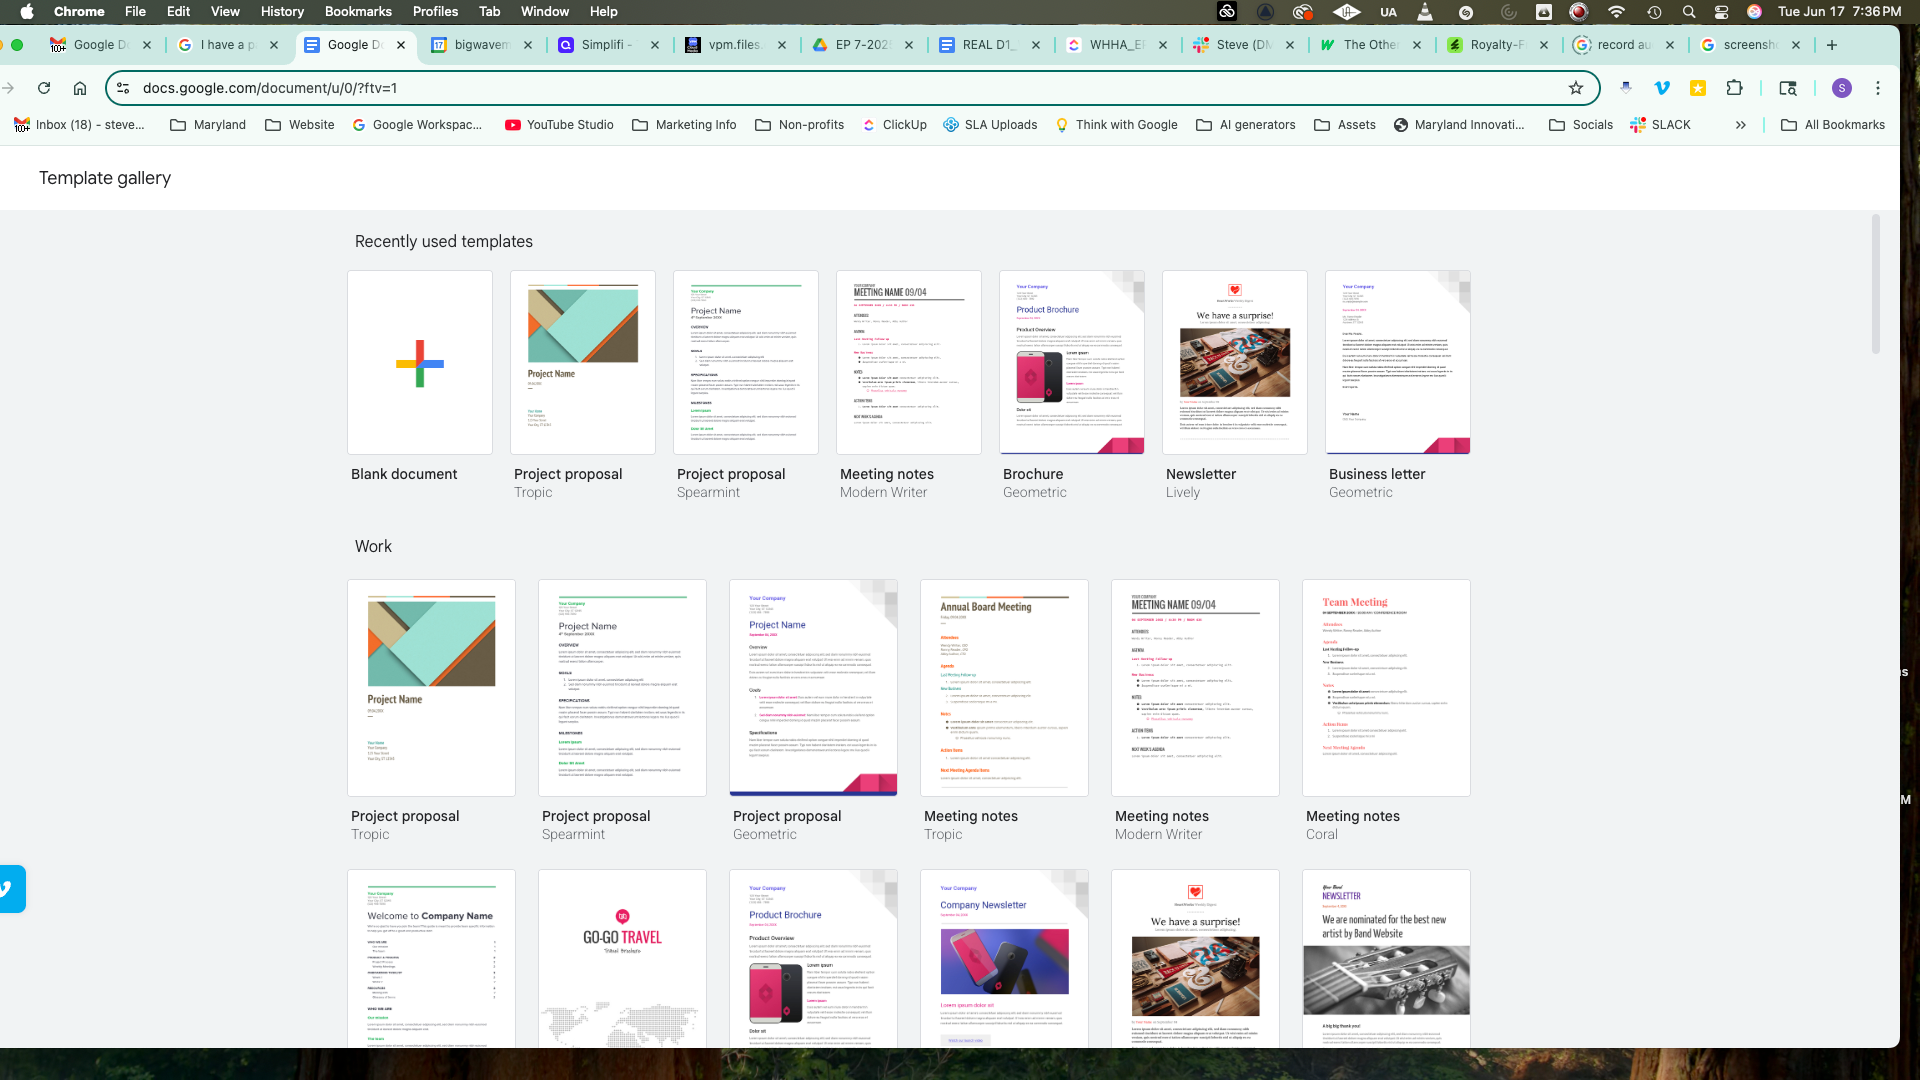Open macOS Spotlight search icon
This screenshot has width=1920, height=1080.
(x=1689, y=12)
